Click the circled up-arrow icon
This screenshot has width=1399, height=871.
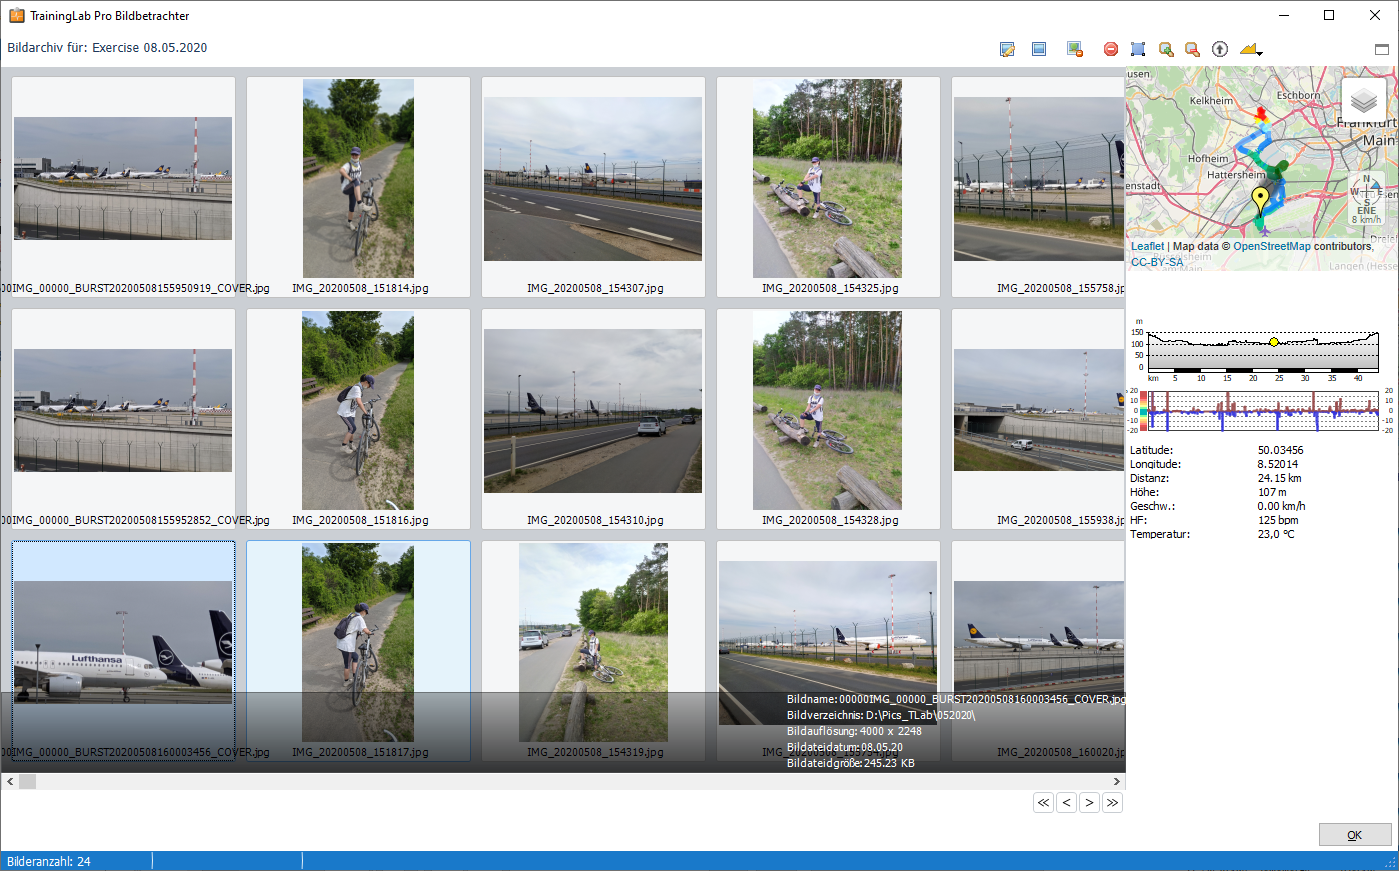[x=1220, y=49]
